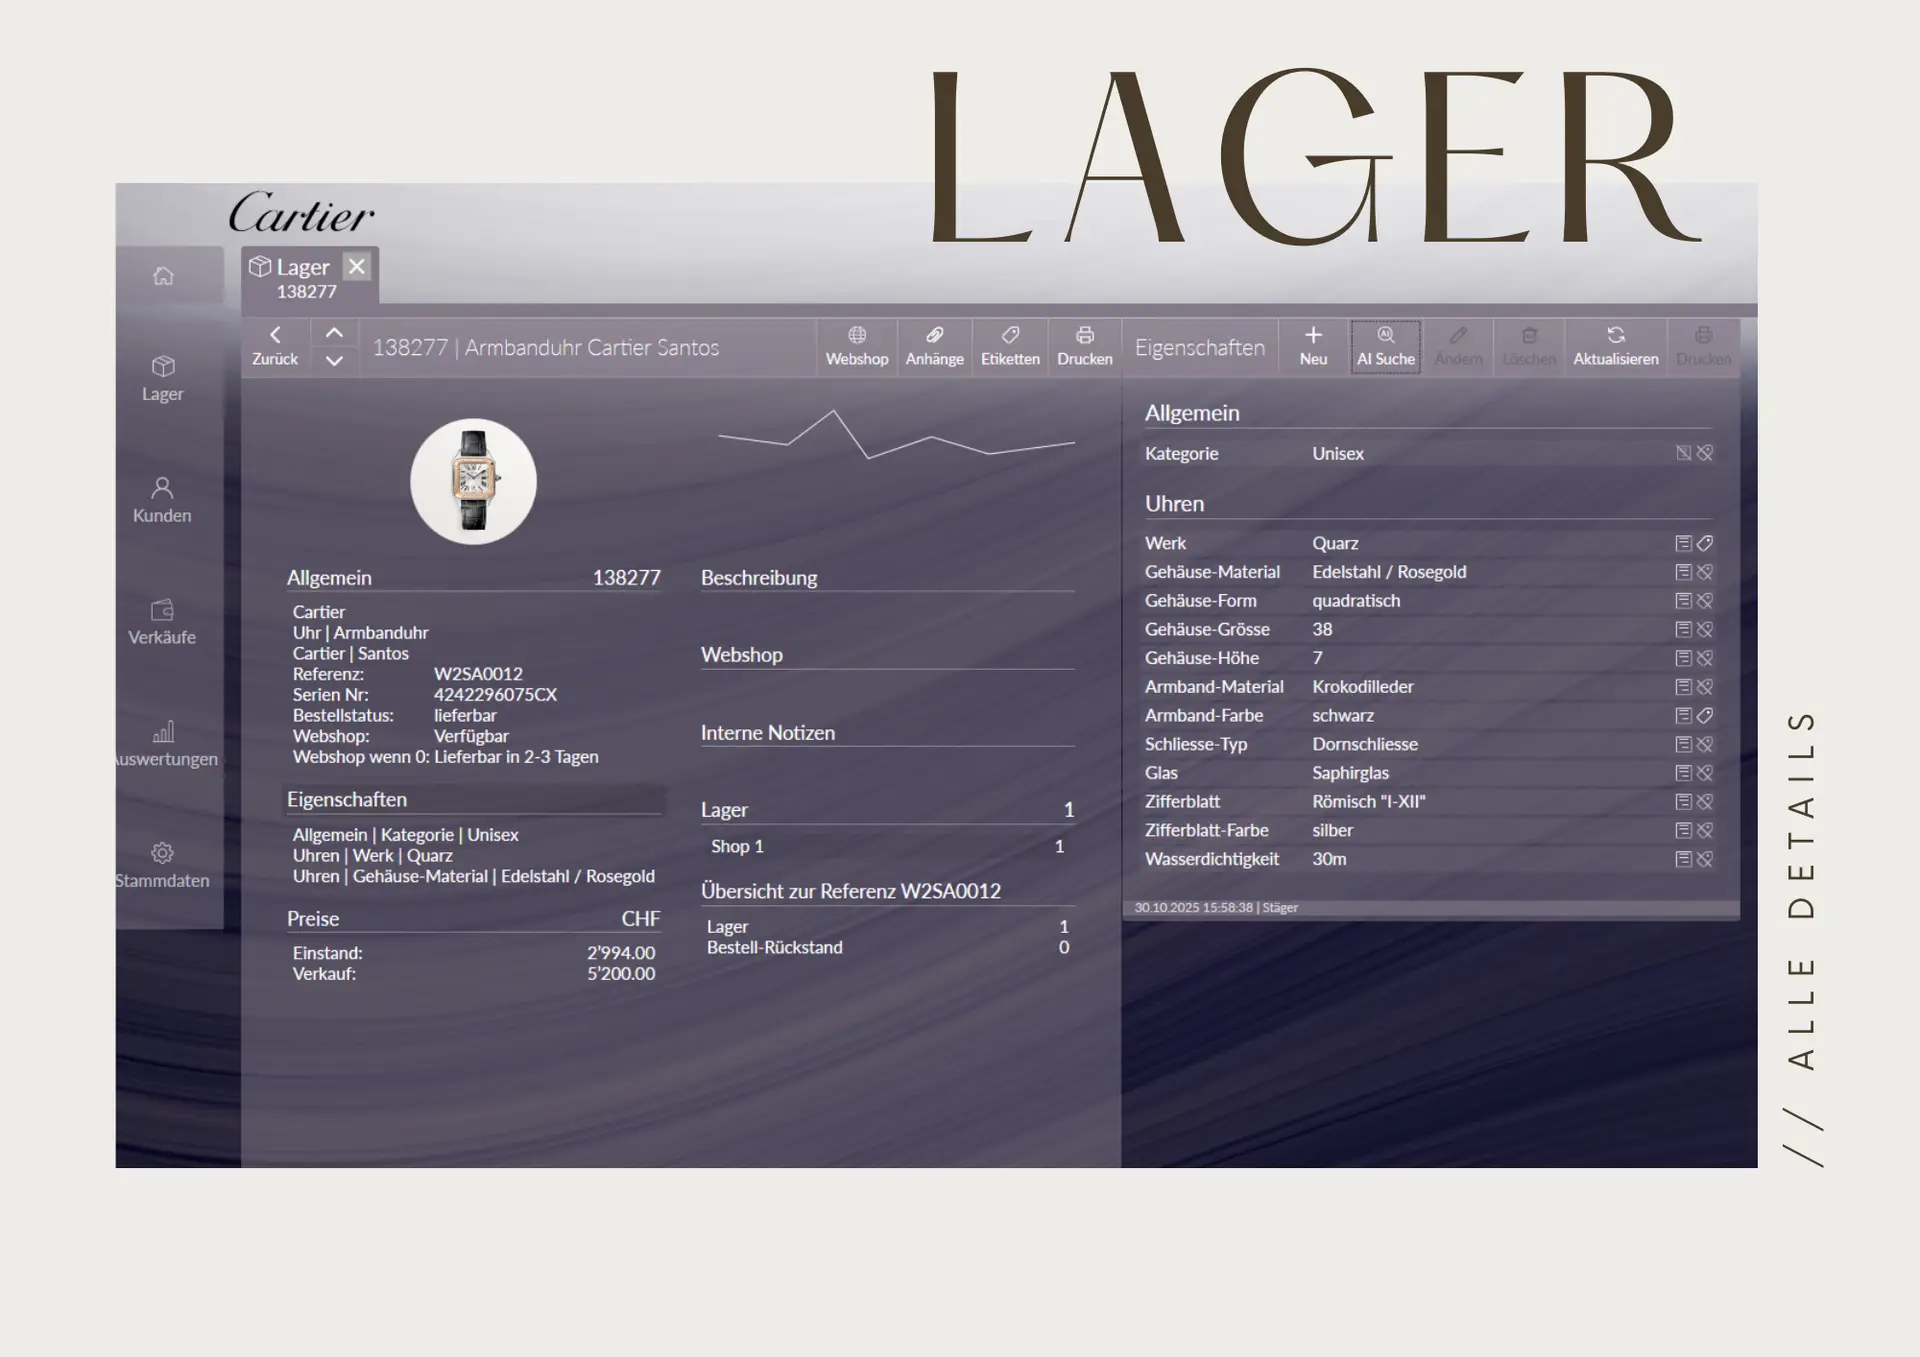Click the Ändern edit pencil
This screenshot has height=1357, width=1920.
tap(1458, 346)
